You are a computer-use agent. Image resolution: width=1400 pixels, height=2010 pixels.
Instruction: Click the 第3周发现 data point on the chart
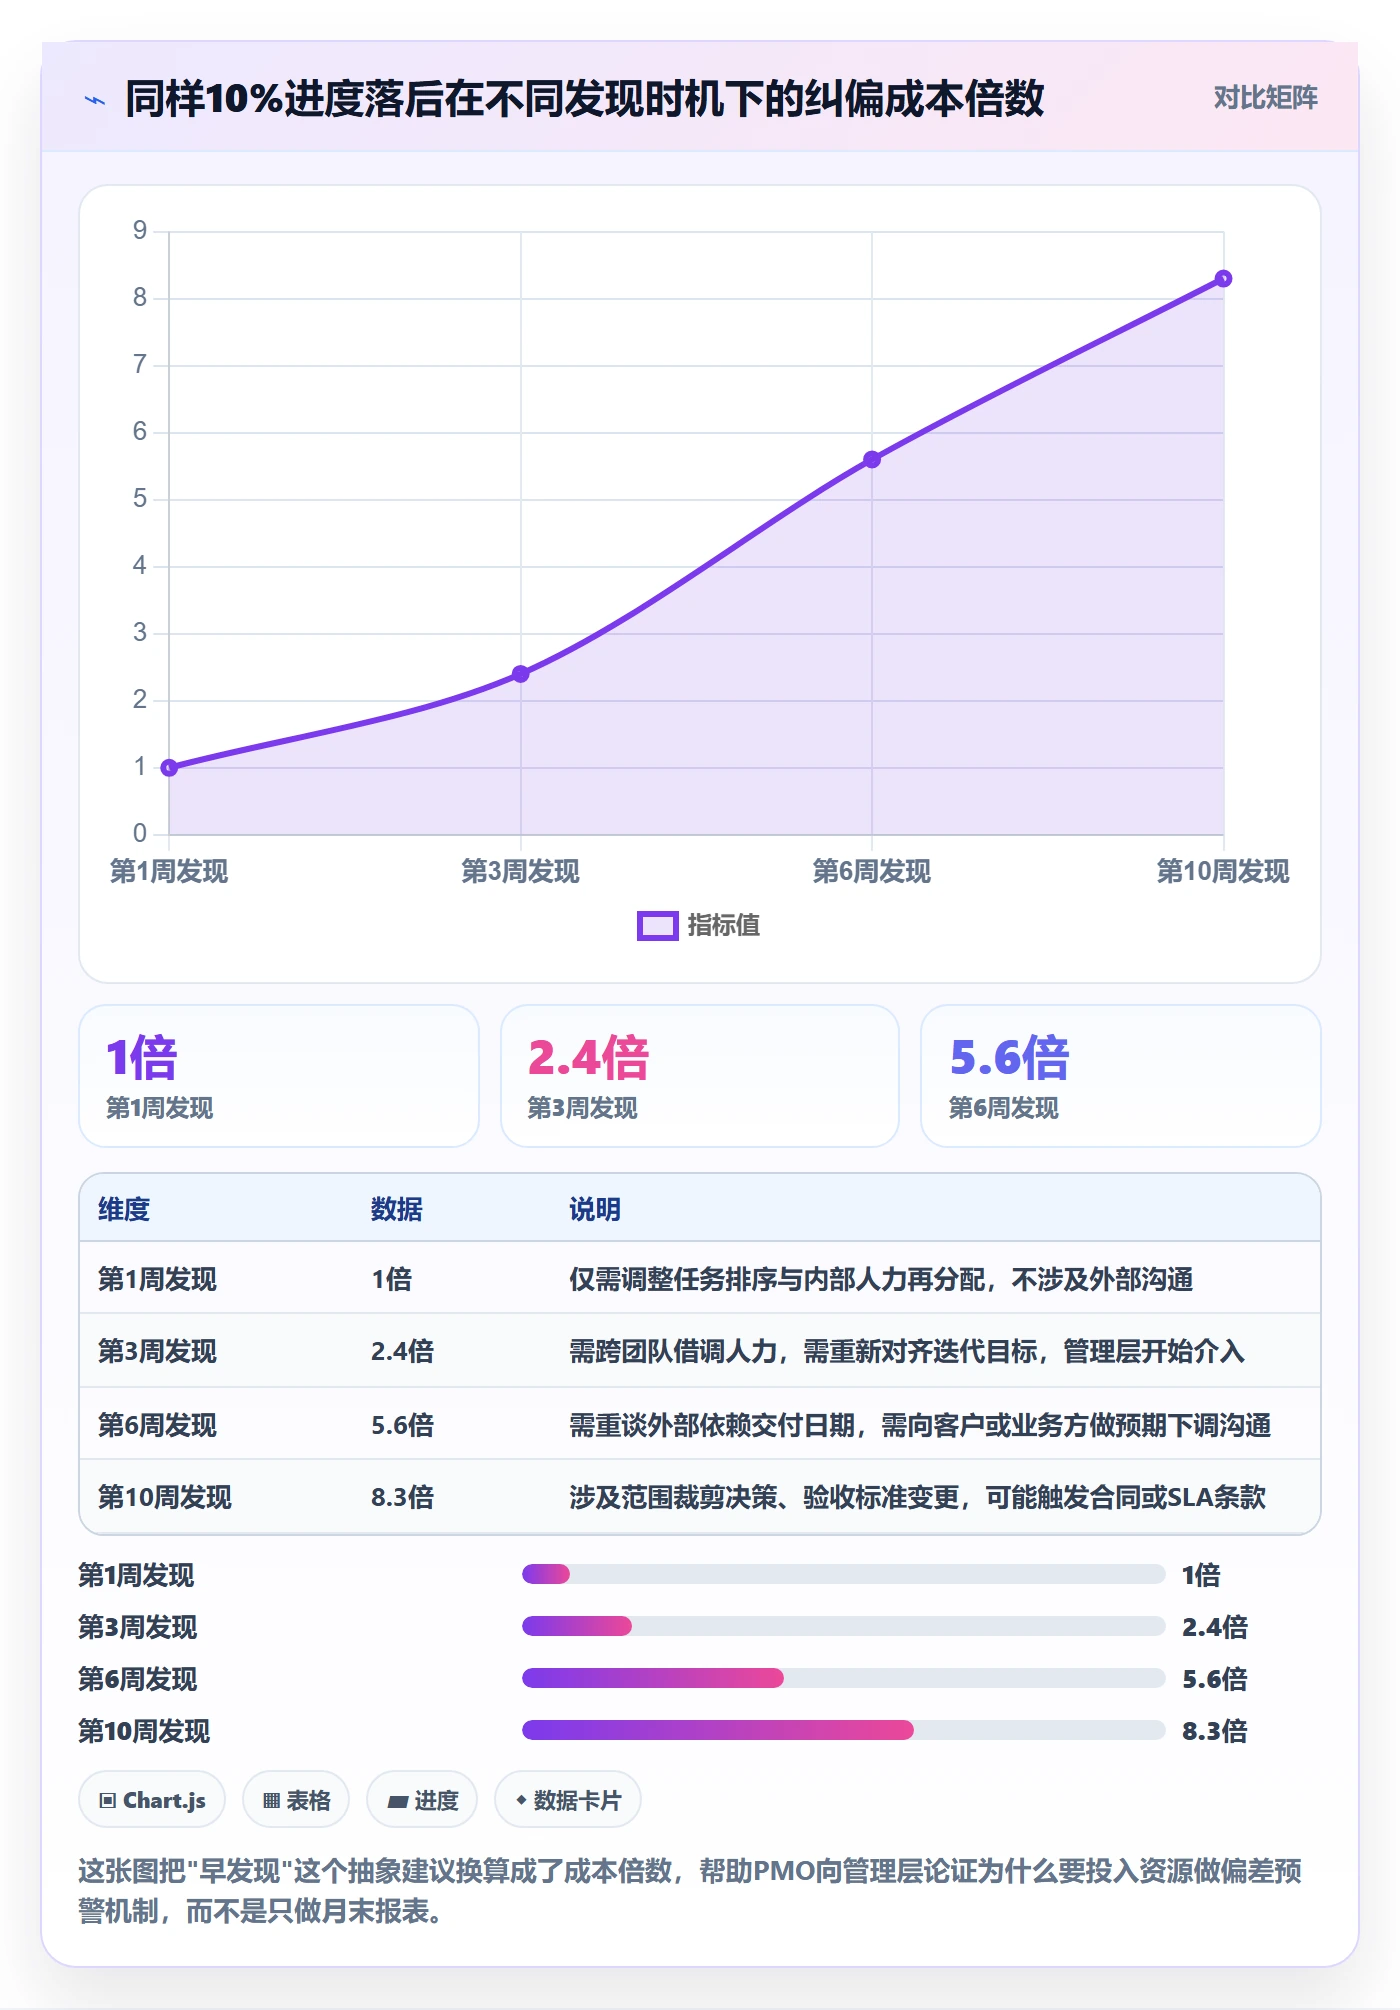click(x=521, y=674)
